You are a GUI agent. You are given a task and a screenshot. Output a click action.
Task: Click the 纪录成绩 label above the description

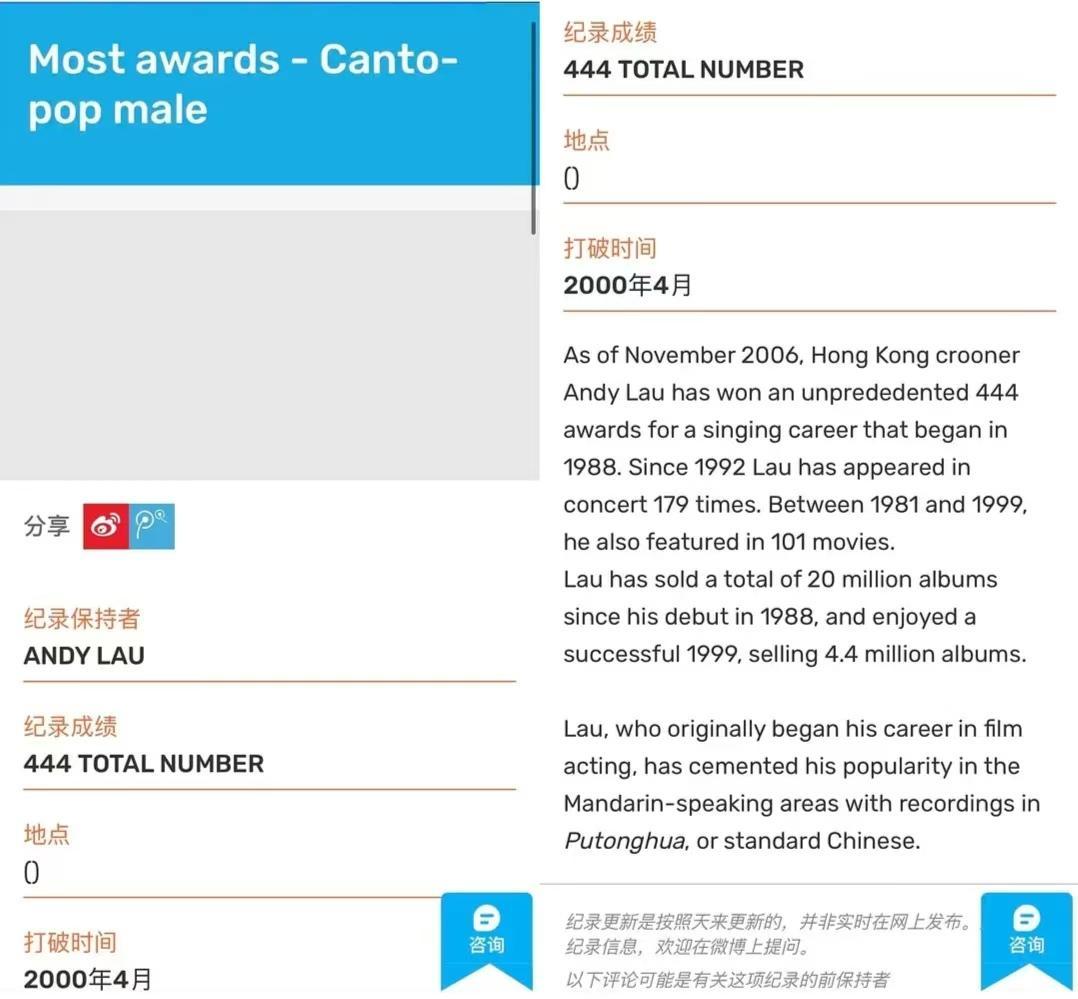tap(610, 32)
